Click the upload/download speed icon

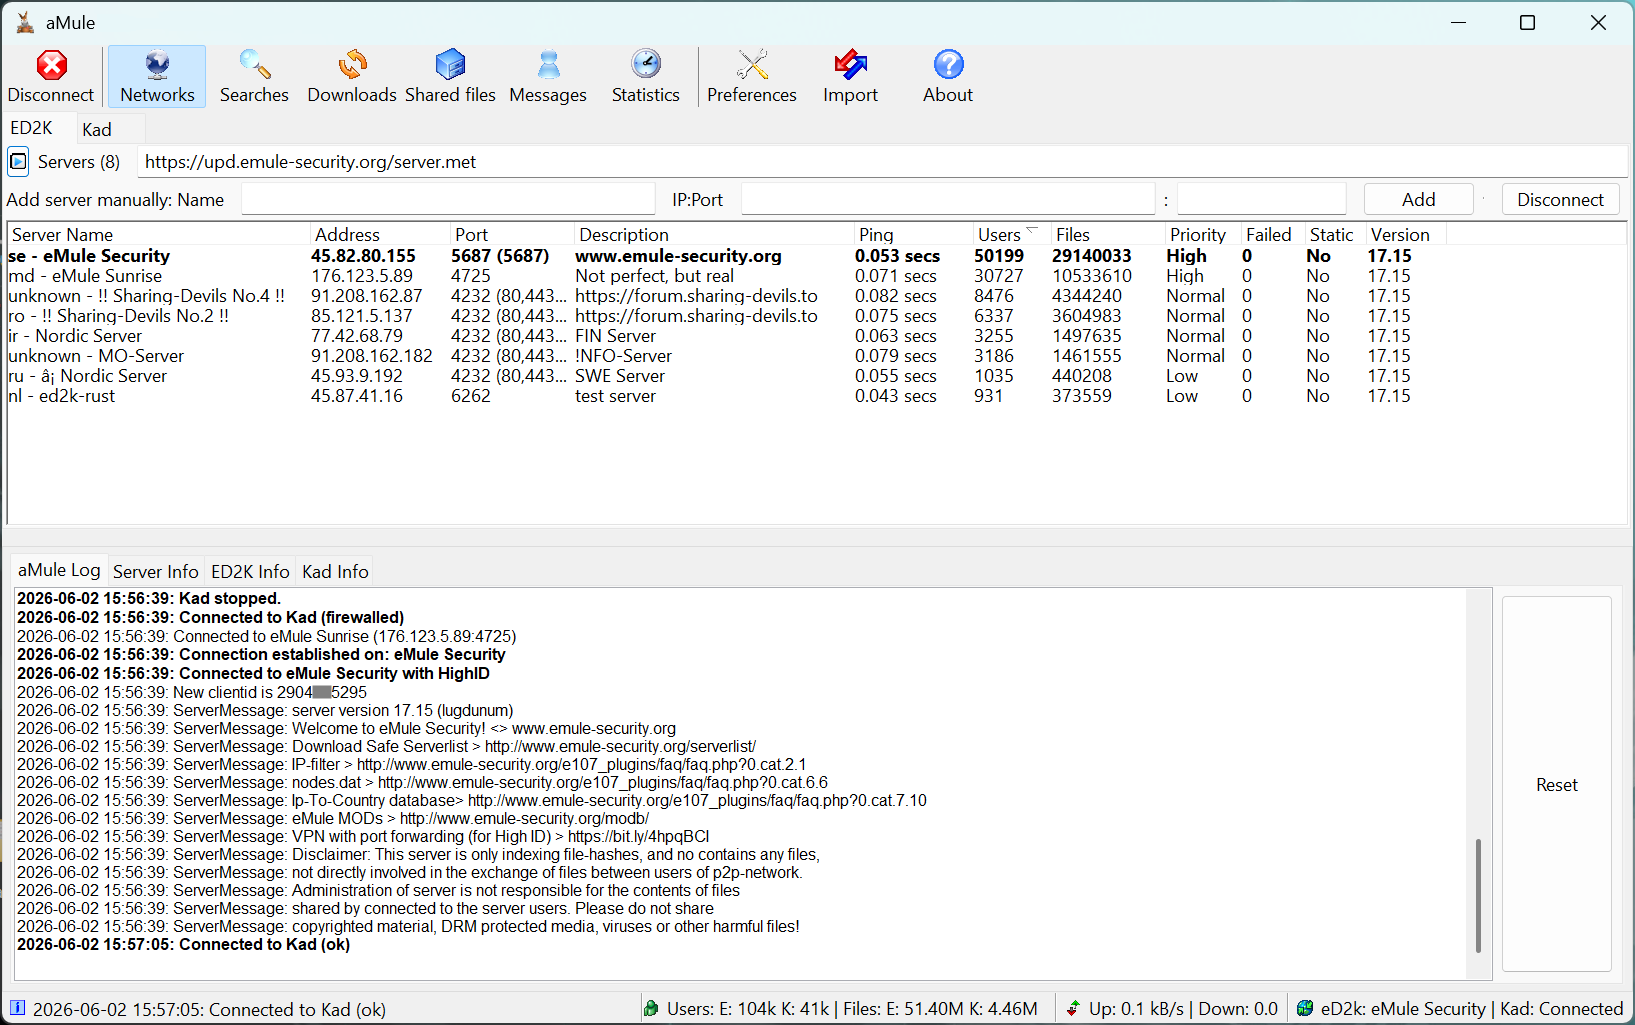pyautogui.click(x=1073, y=1008)
